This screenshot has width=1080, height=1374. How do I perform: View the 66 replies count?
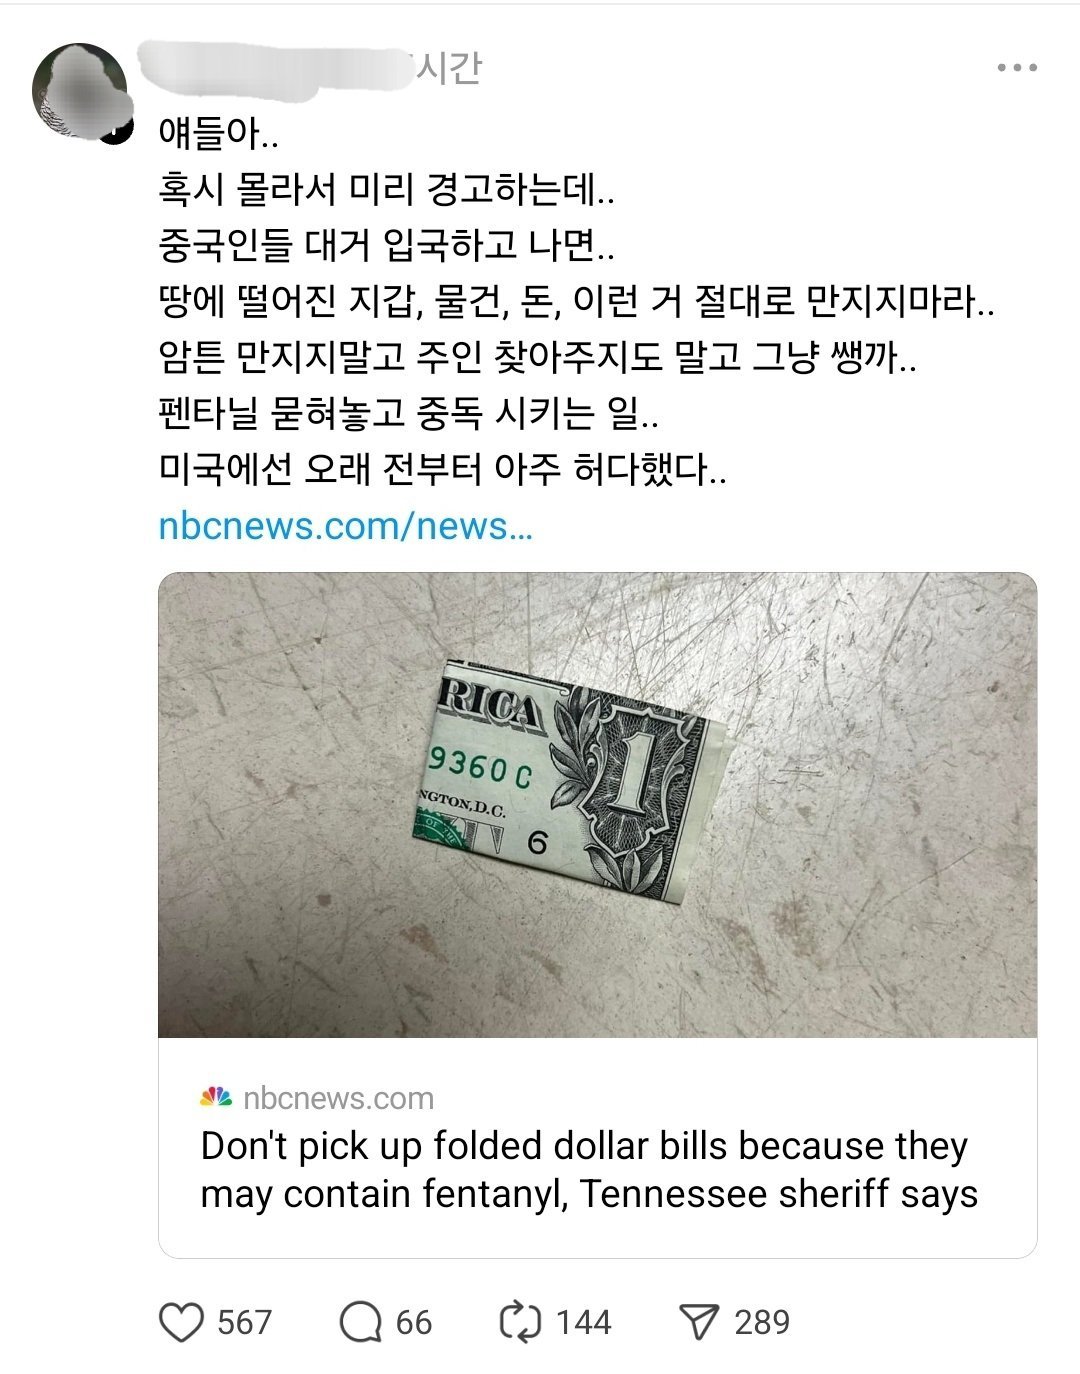tap(414, 1322)
